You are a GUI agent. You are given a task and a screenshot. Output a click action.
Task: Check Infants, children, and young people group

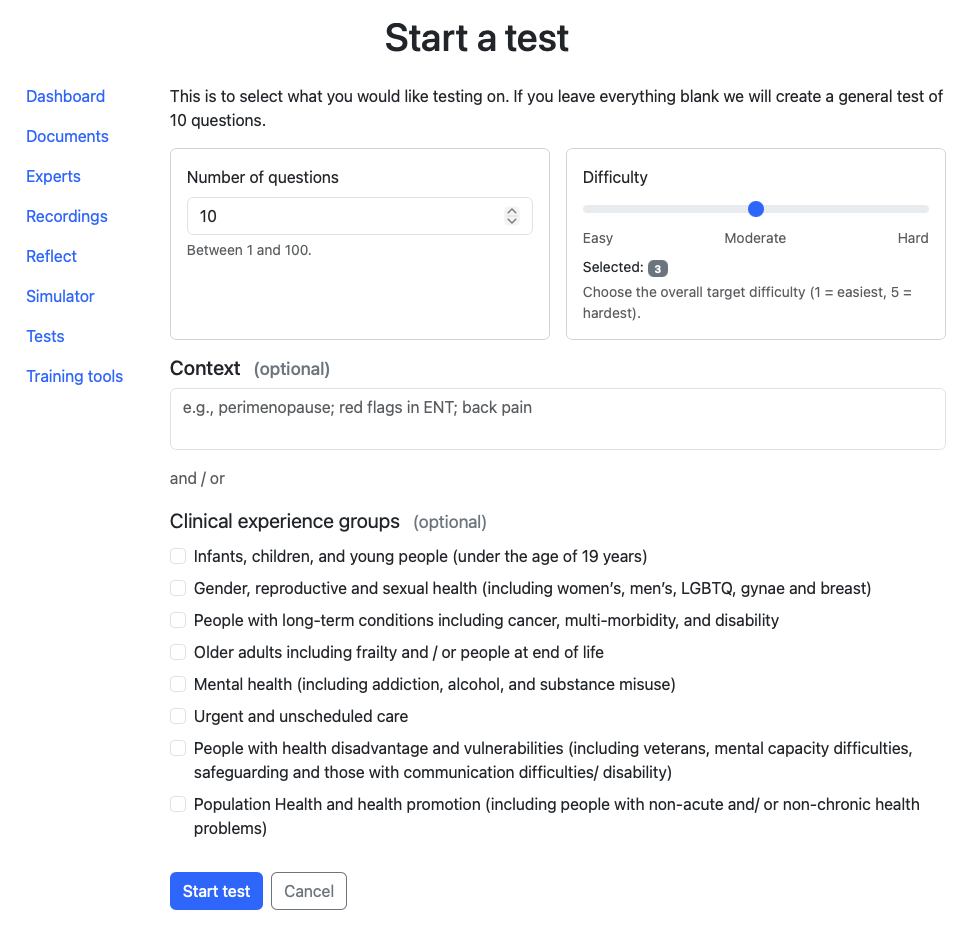tap(177, 556)
